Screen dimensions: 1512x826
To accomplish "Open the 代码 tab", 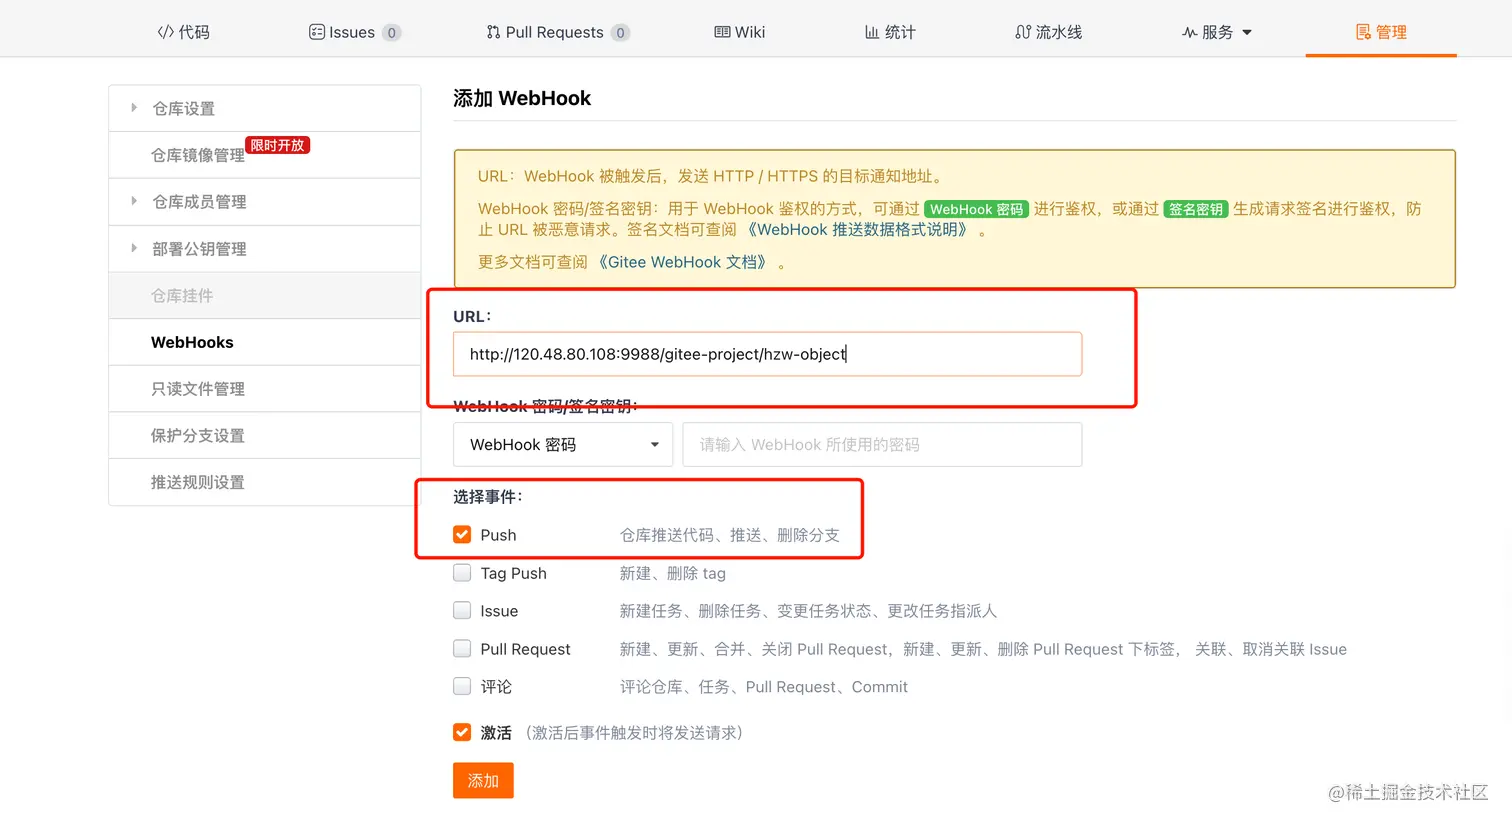I will point(184,32).
